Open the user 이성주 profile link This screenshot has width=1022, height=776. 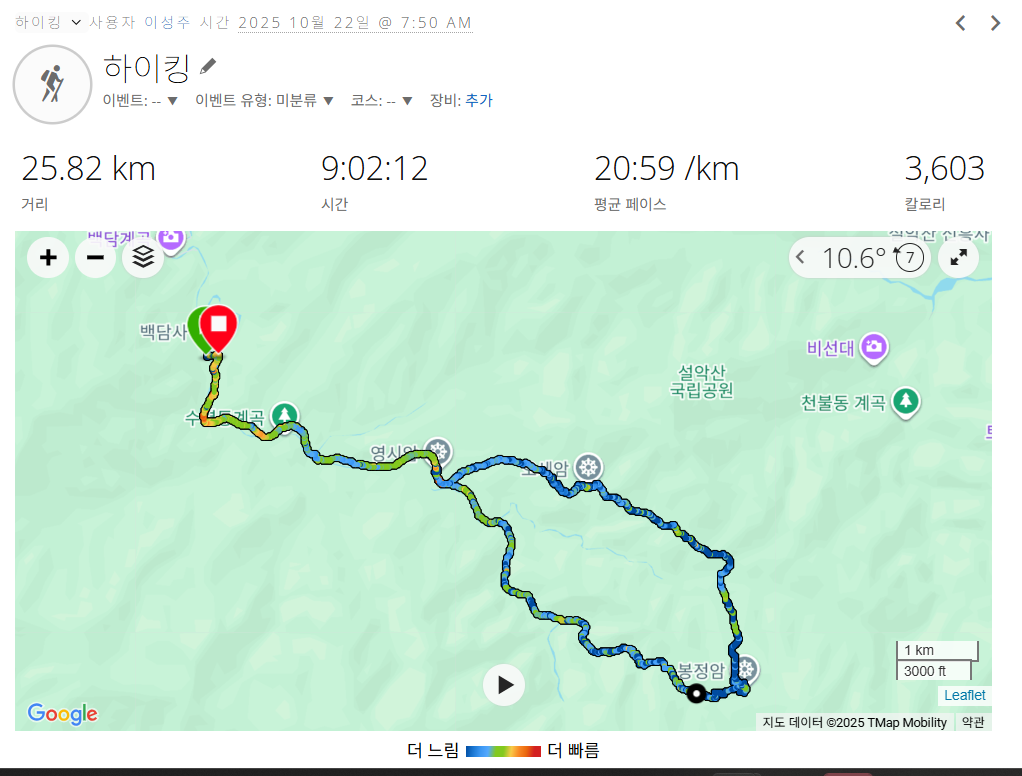click(168, 22)
